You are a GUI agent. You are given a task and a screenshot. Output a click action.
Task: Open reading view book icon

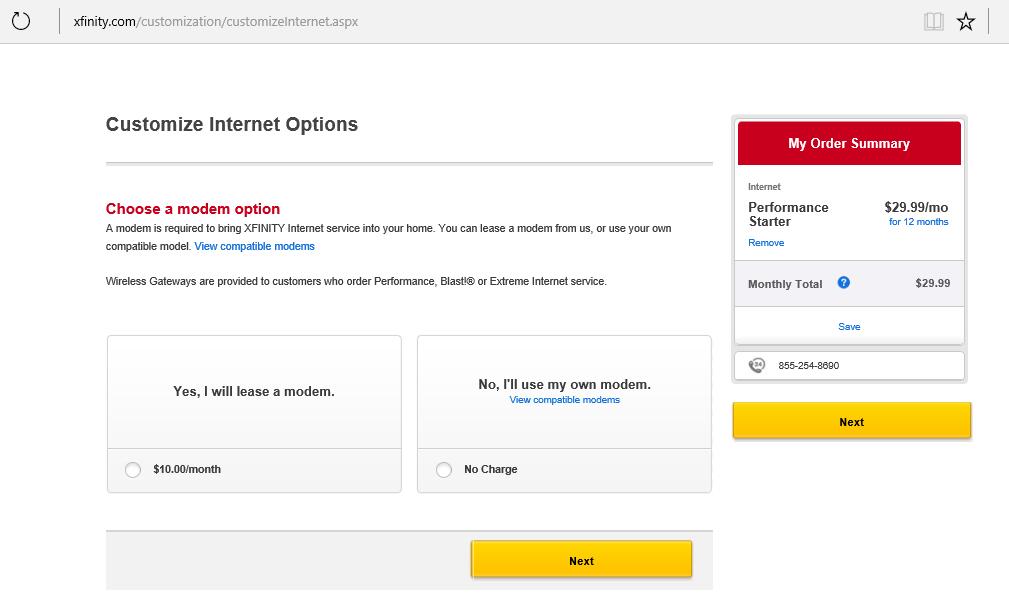934,21
